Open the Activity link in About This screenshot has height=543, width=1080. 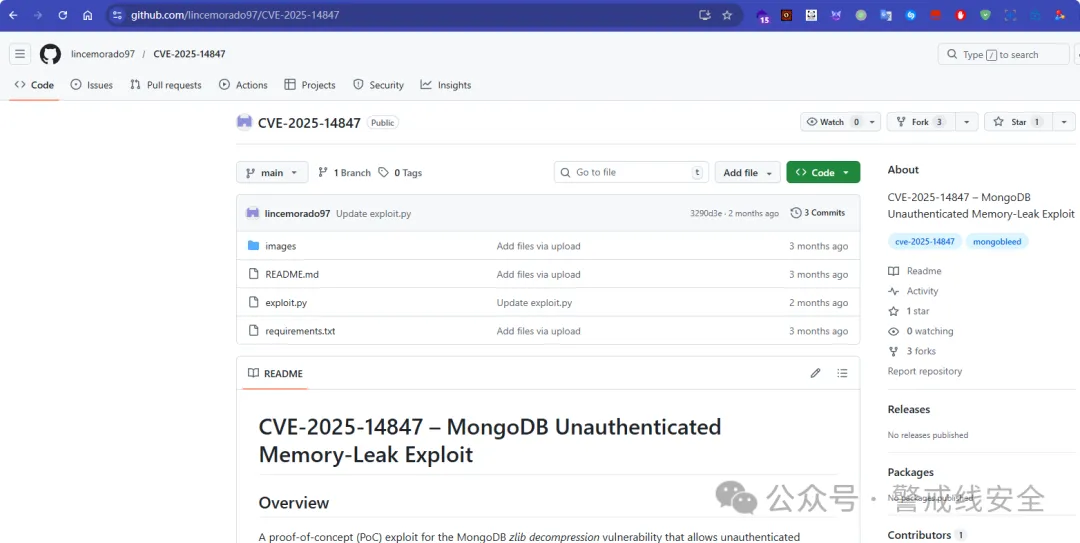pyautogui.click(x=913, y=291)
